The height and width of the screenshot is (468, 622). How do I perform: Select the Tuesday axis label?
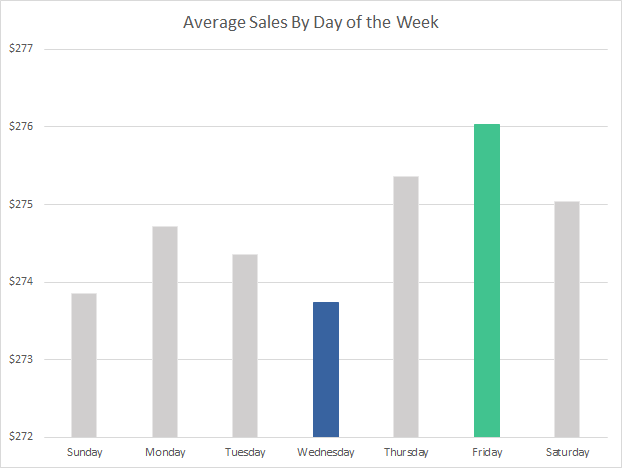click(245, 452)
